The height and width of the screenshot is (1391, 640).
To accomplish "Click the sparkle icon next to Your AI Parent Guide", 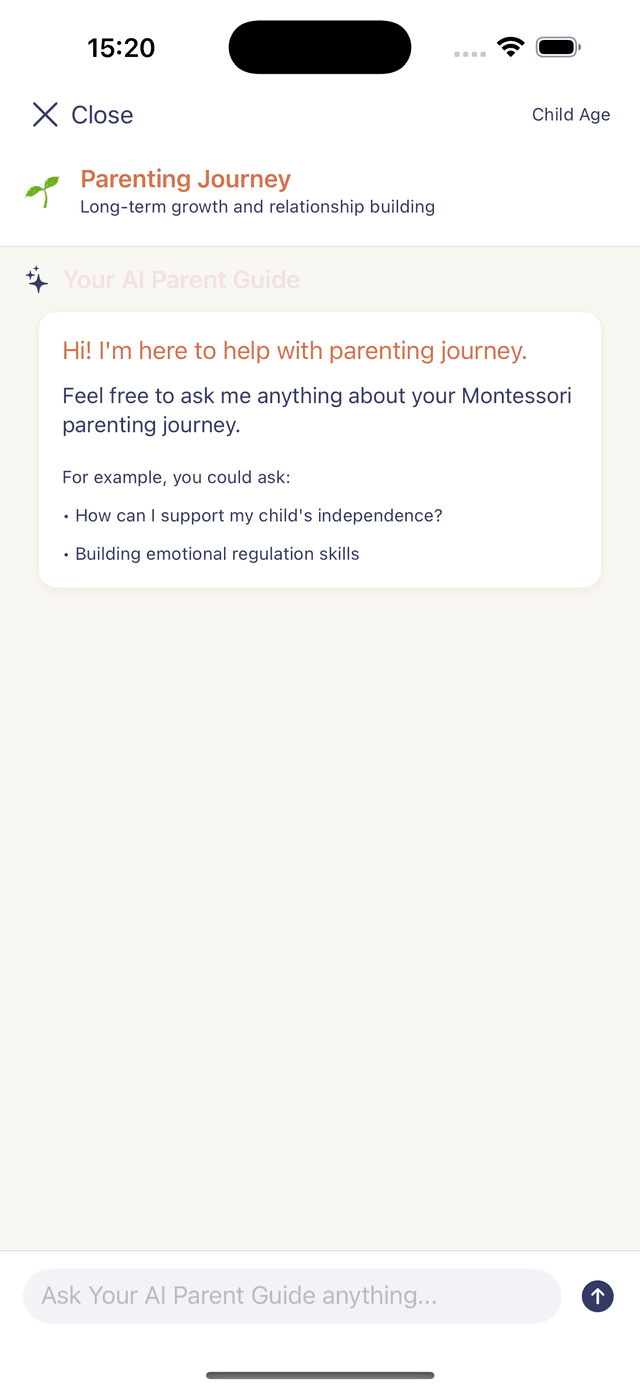I will pos(37,280).
